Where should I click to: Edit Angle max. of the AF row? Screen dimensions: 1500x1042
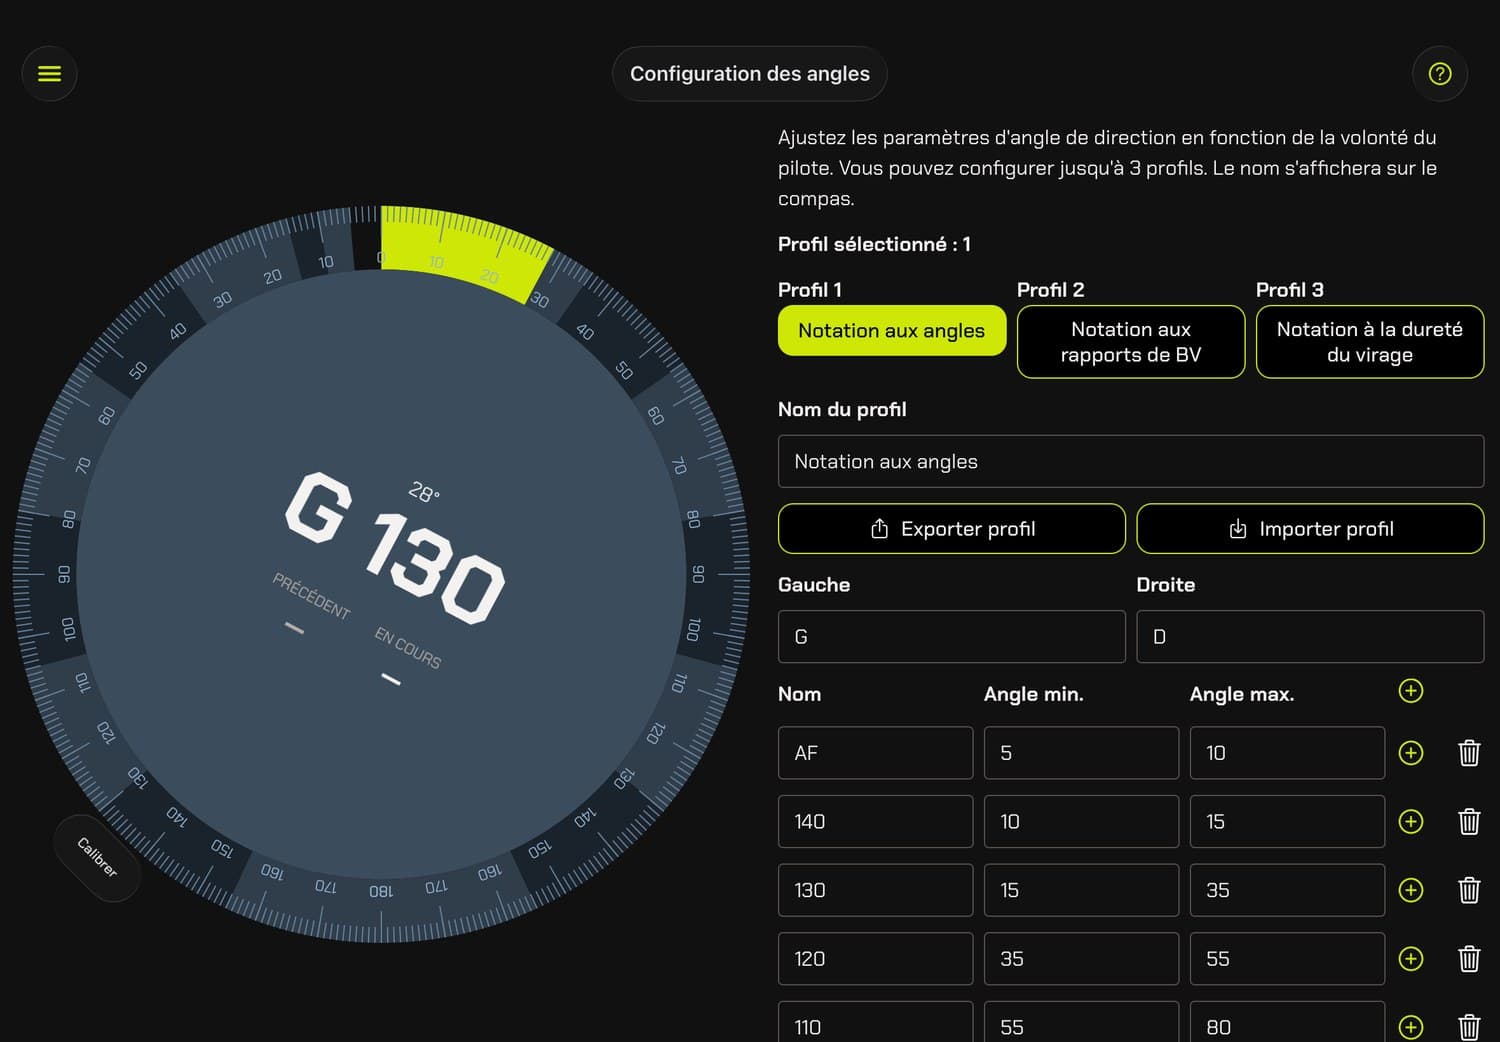click(1287, 753)
